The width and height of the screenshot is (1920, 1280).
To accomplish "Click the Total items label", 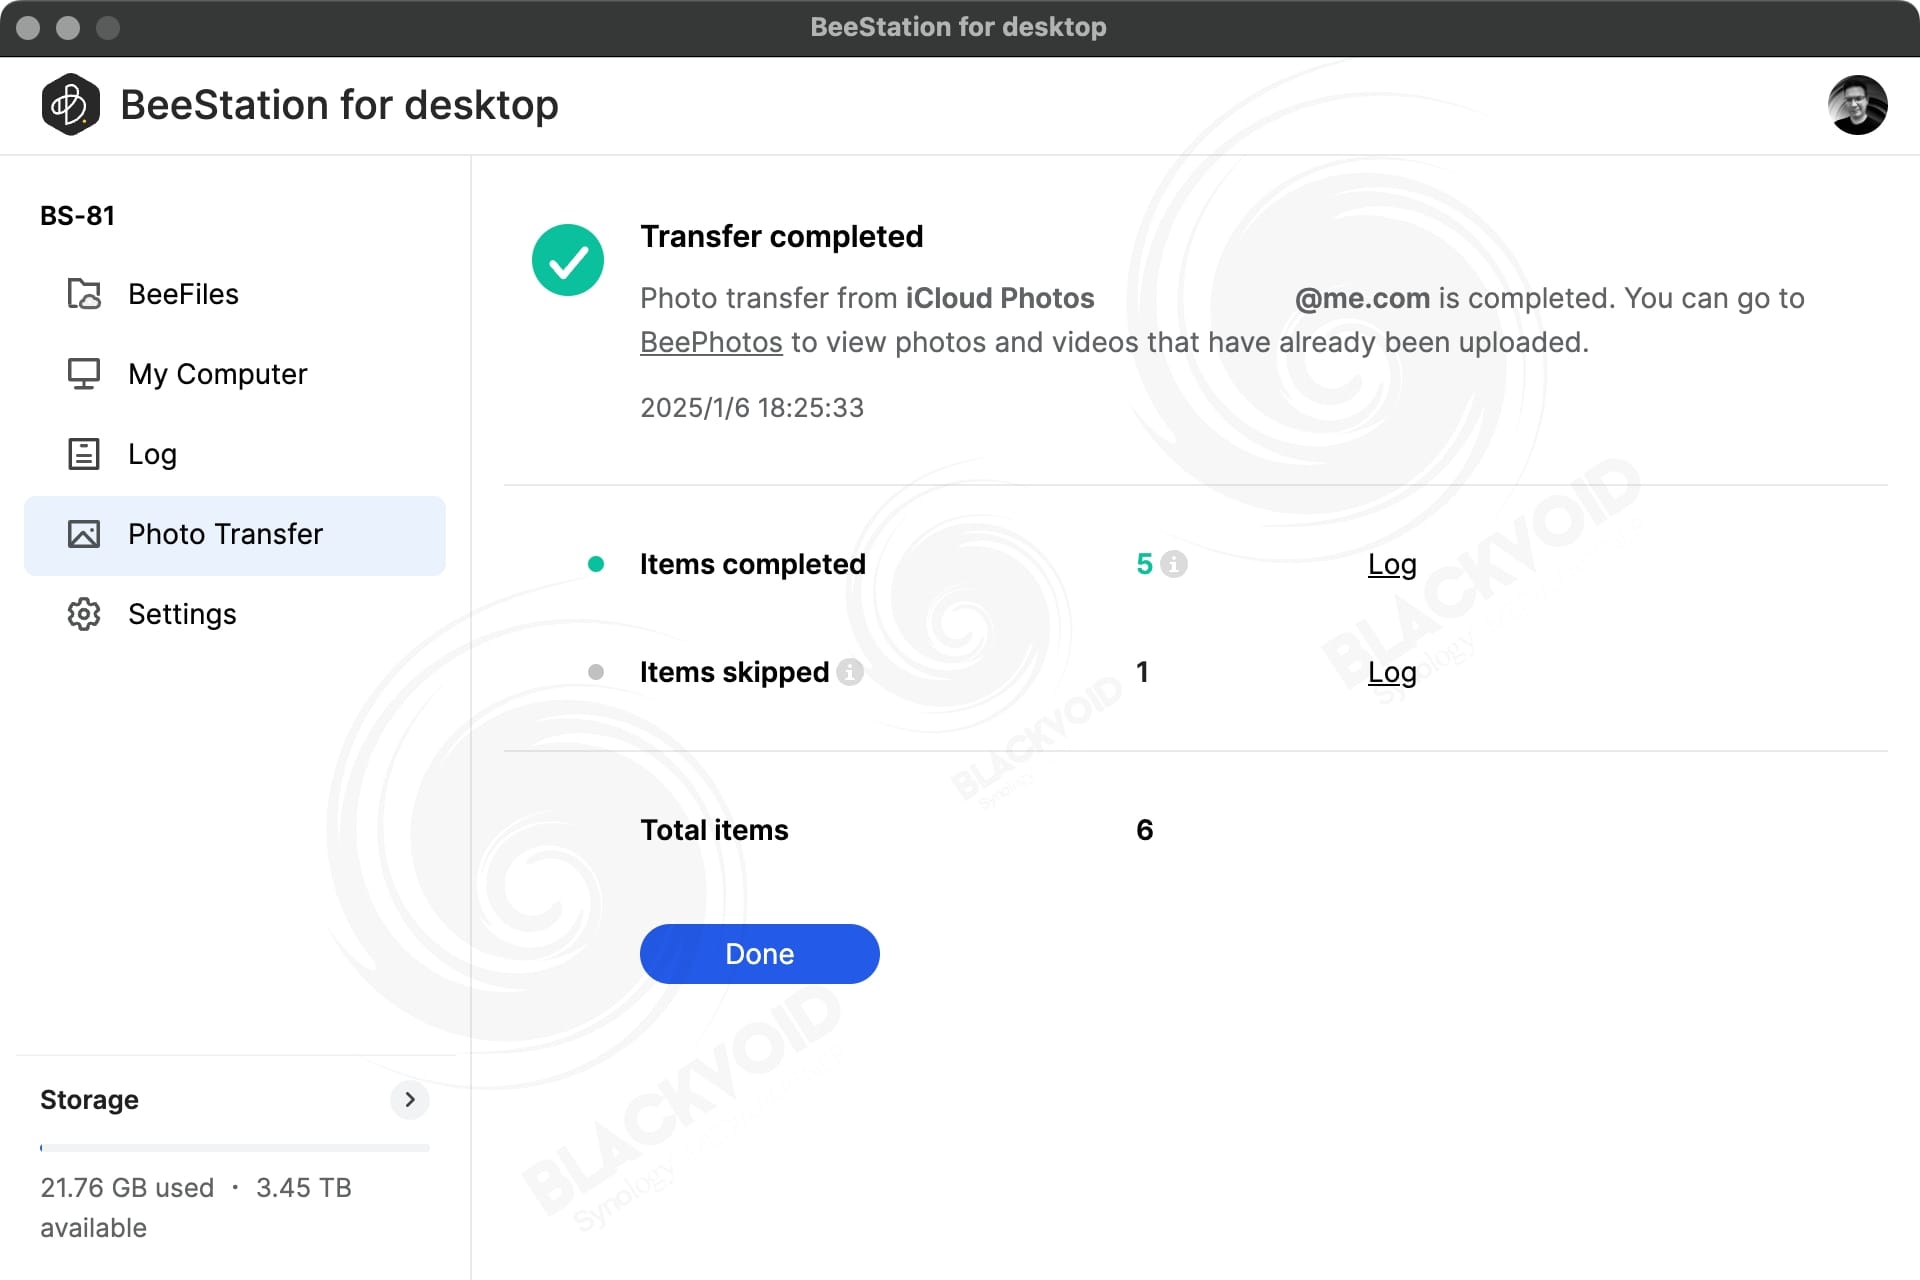I will click(x=714, y=830).
